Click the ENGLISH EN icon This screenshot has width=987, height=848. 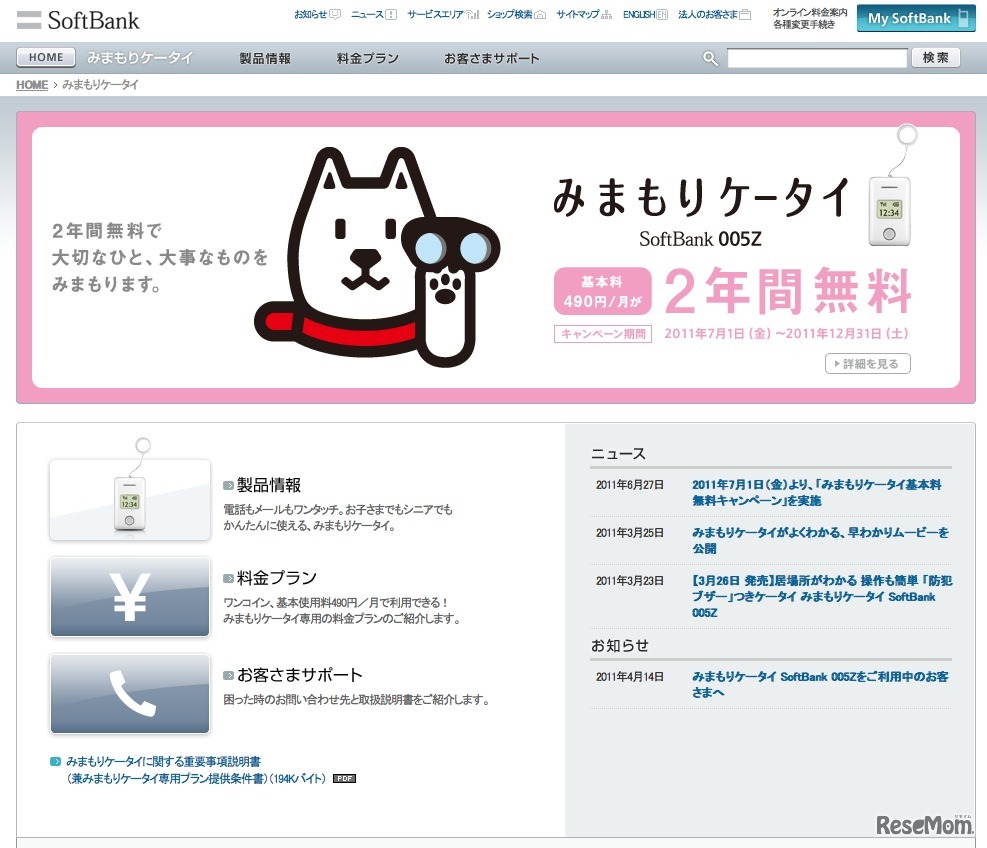662,14
